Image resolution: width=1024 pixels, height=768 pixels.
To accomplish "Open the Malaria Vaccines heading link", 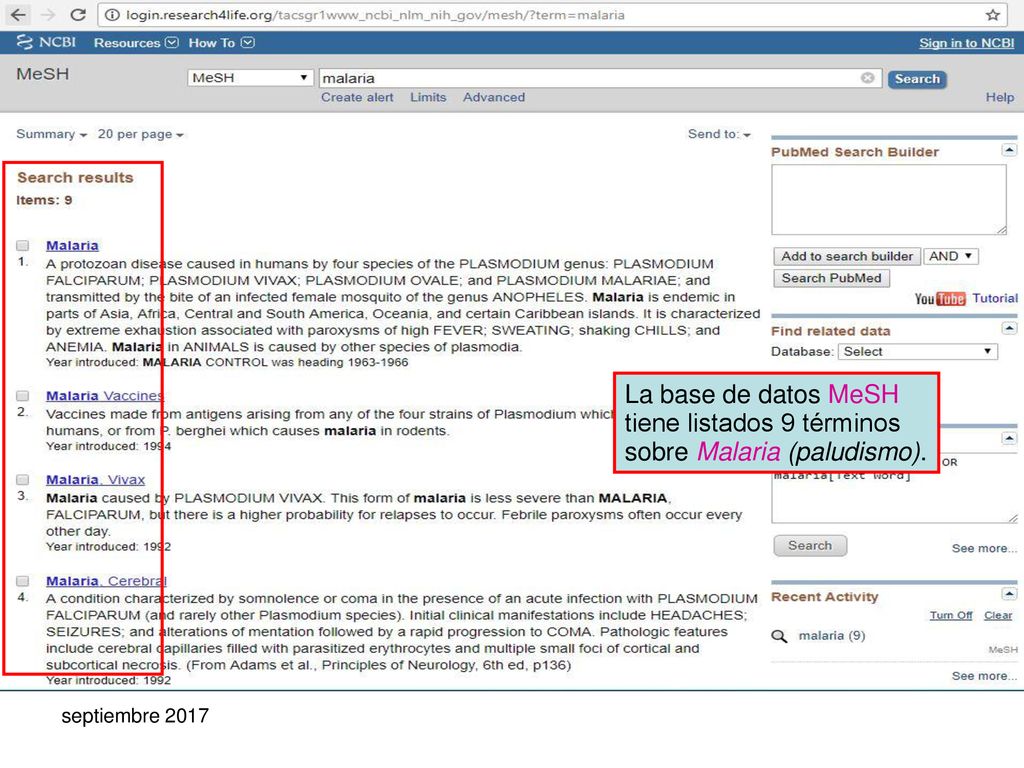I will click(104, 396).
